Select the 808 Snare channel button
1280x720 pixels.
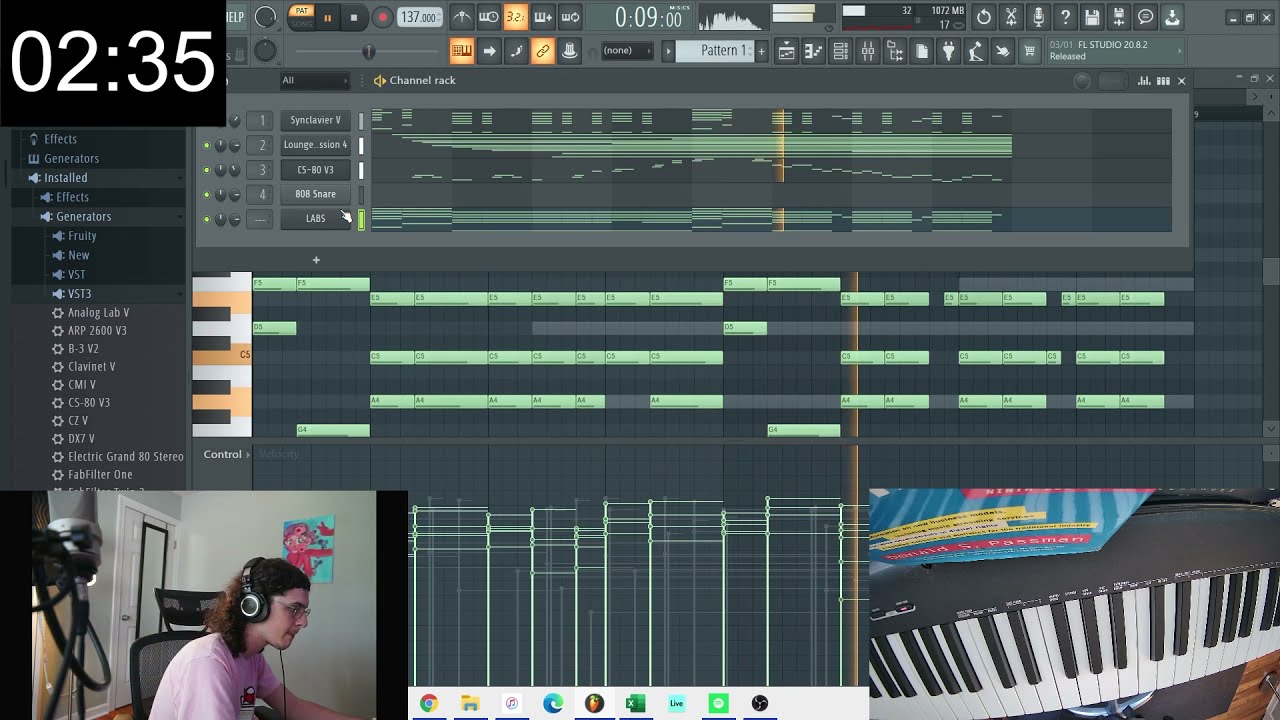315,194
